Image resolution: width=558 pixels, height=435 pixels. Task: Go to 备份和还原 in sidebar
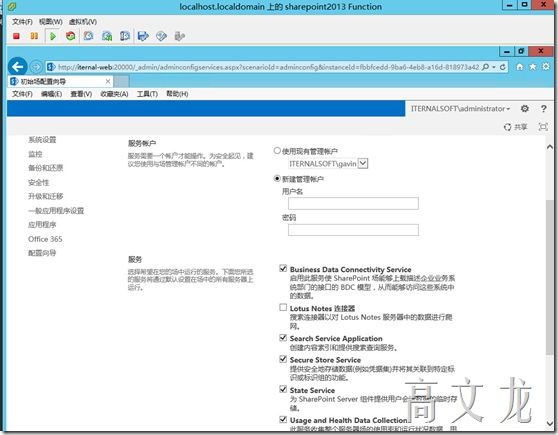pos(46,168)
